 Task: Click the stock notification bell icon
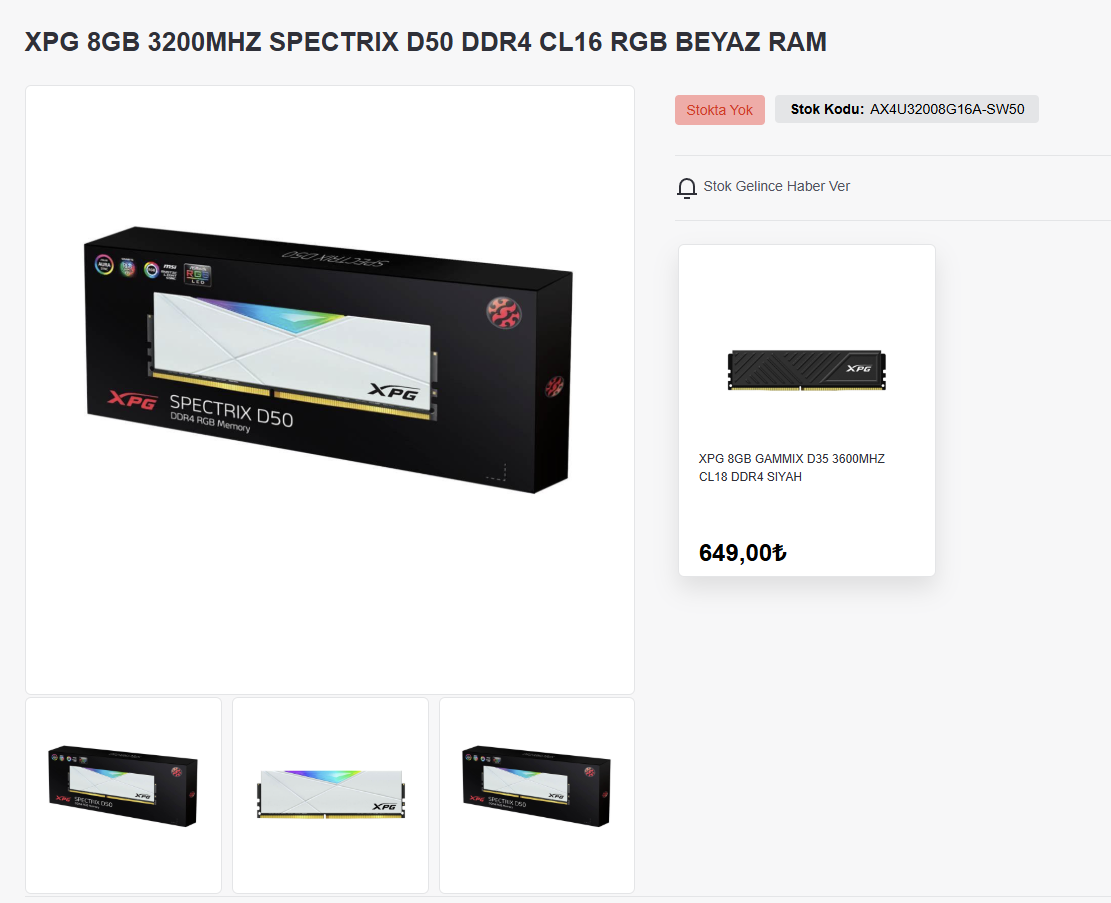[687, 188]
